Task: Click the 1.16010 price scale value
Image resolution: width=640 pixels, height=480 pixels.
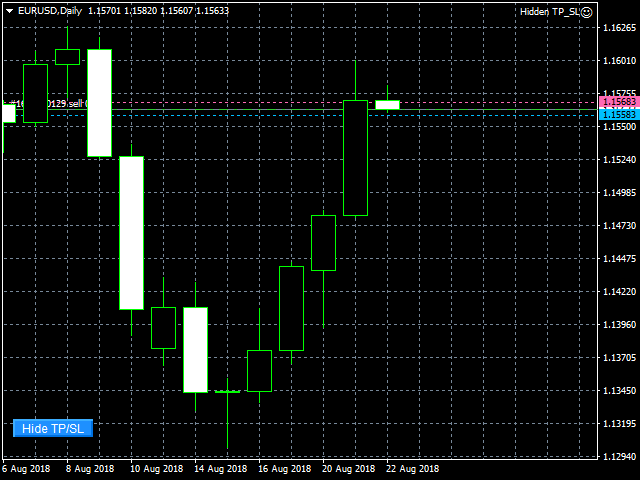Action: tap(619, 60)
